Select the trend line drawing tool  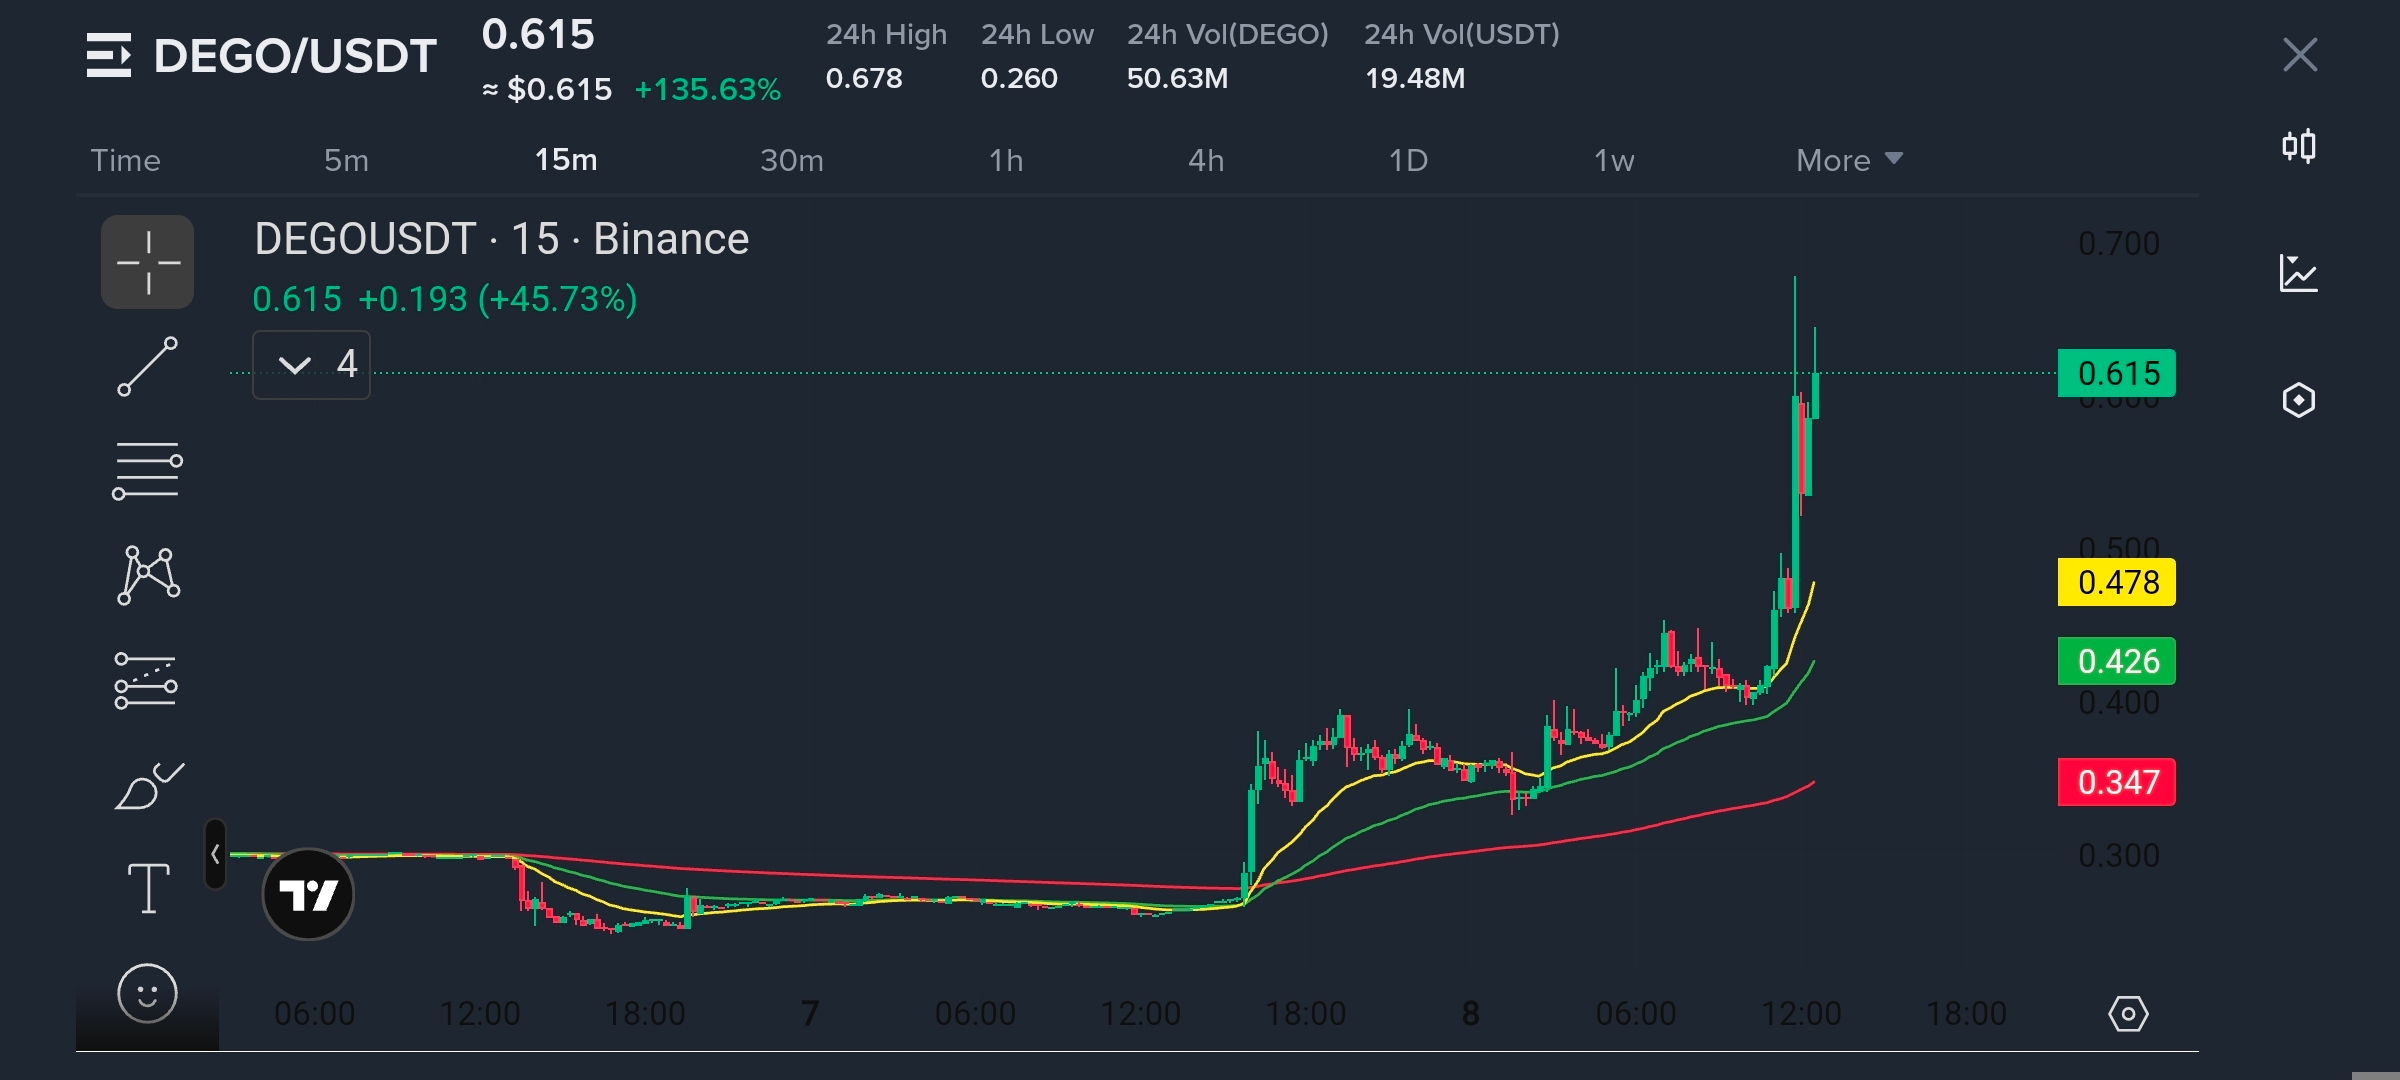tap(147, 366)
